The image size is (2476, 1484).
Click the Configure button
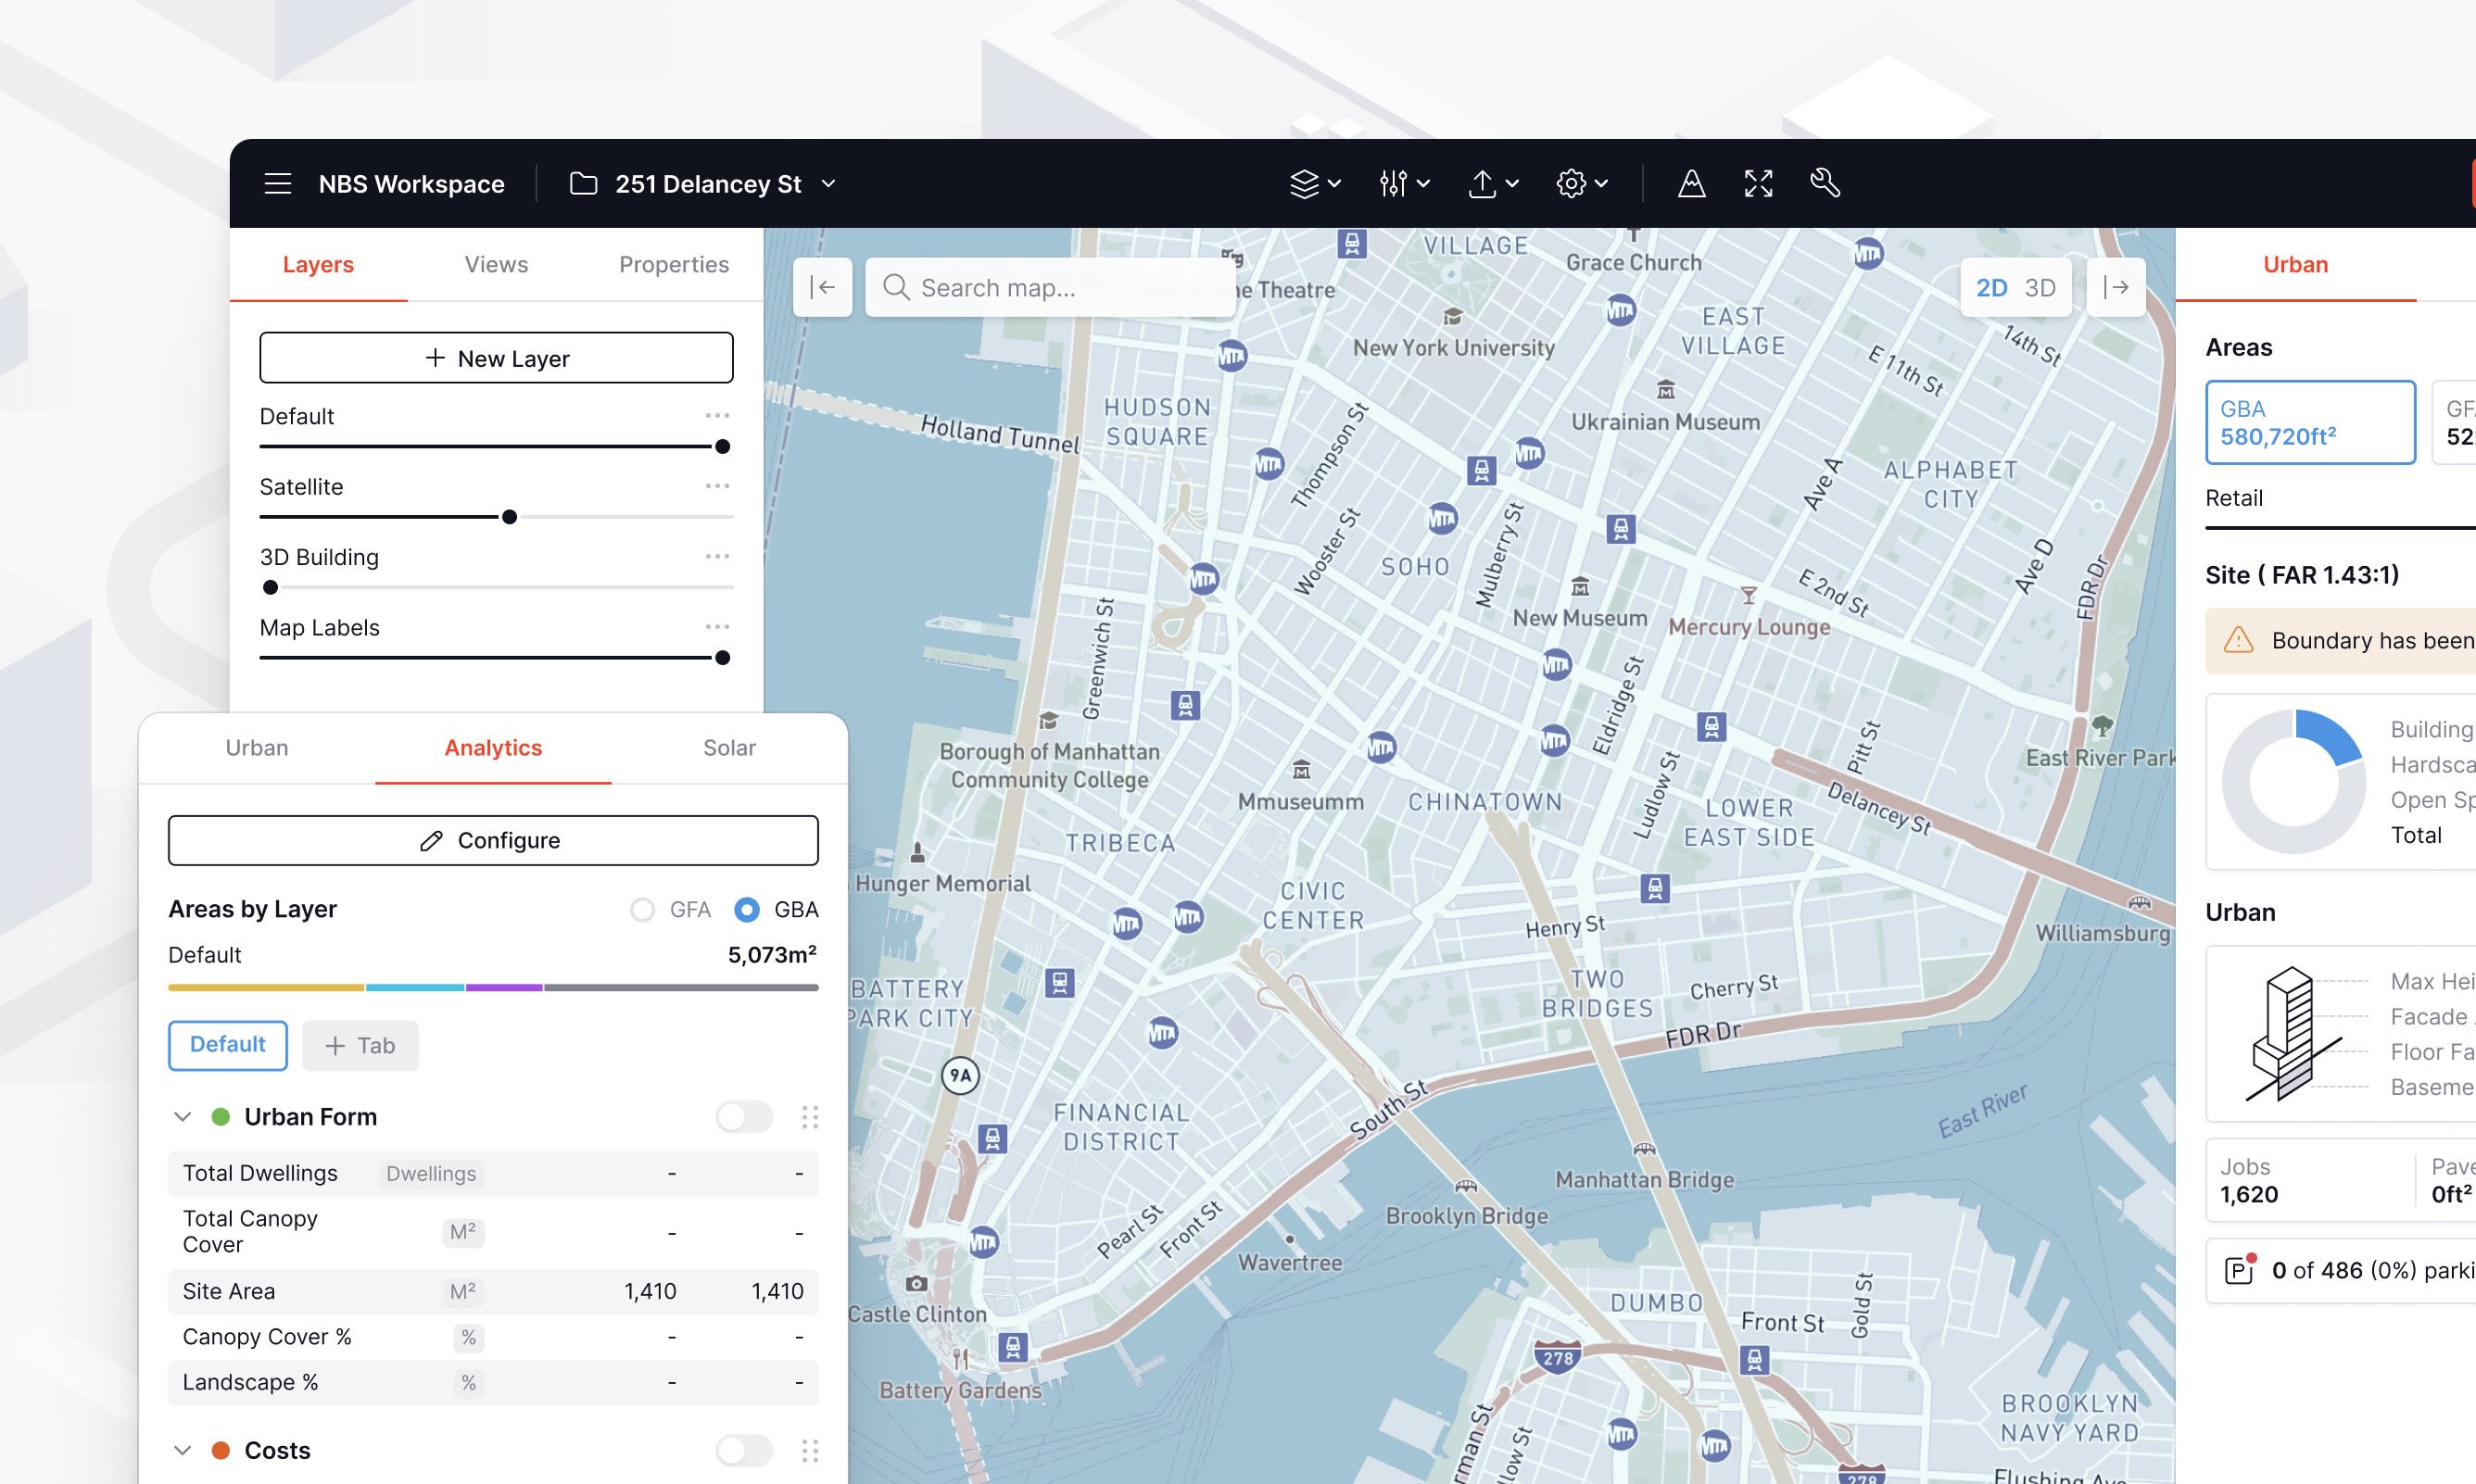click(x=493, y=840)
